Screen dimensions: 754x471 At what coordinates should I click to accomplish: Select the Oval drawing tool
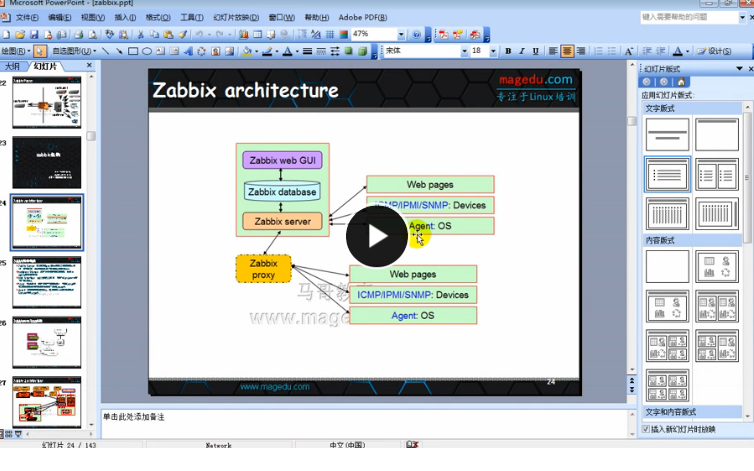click(x=147, y=51)
